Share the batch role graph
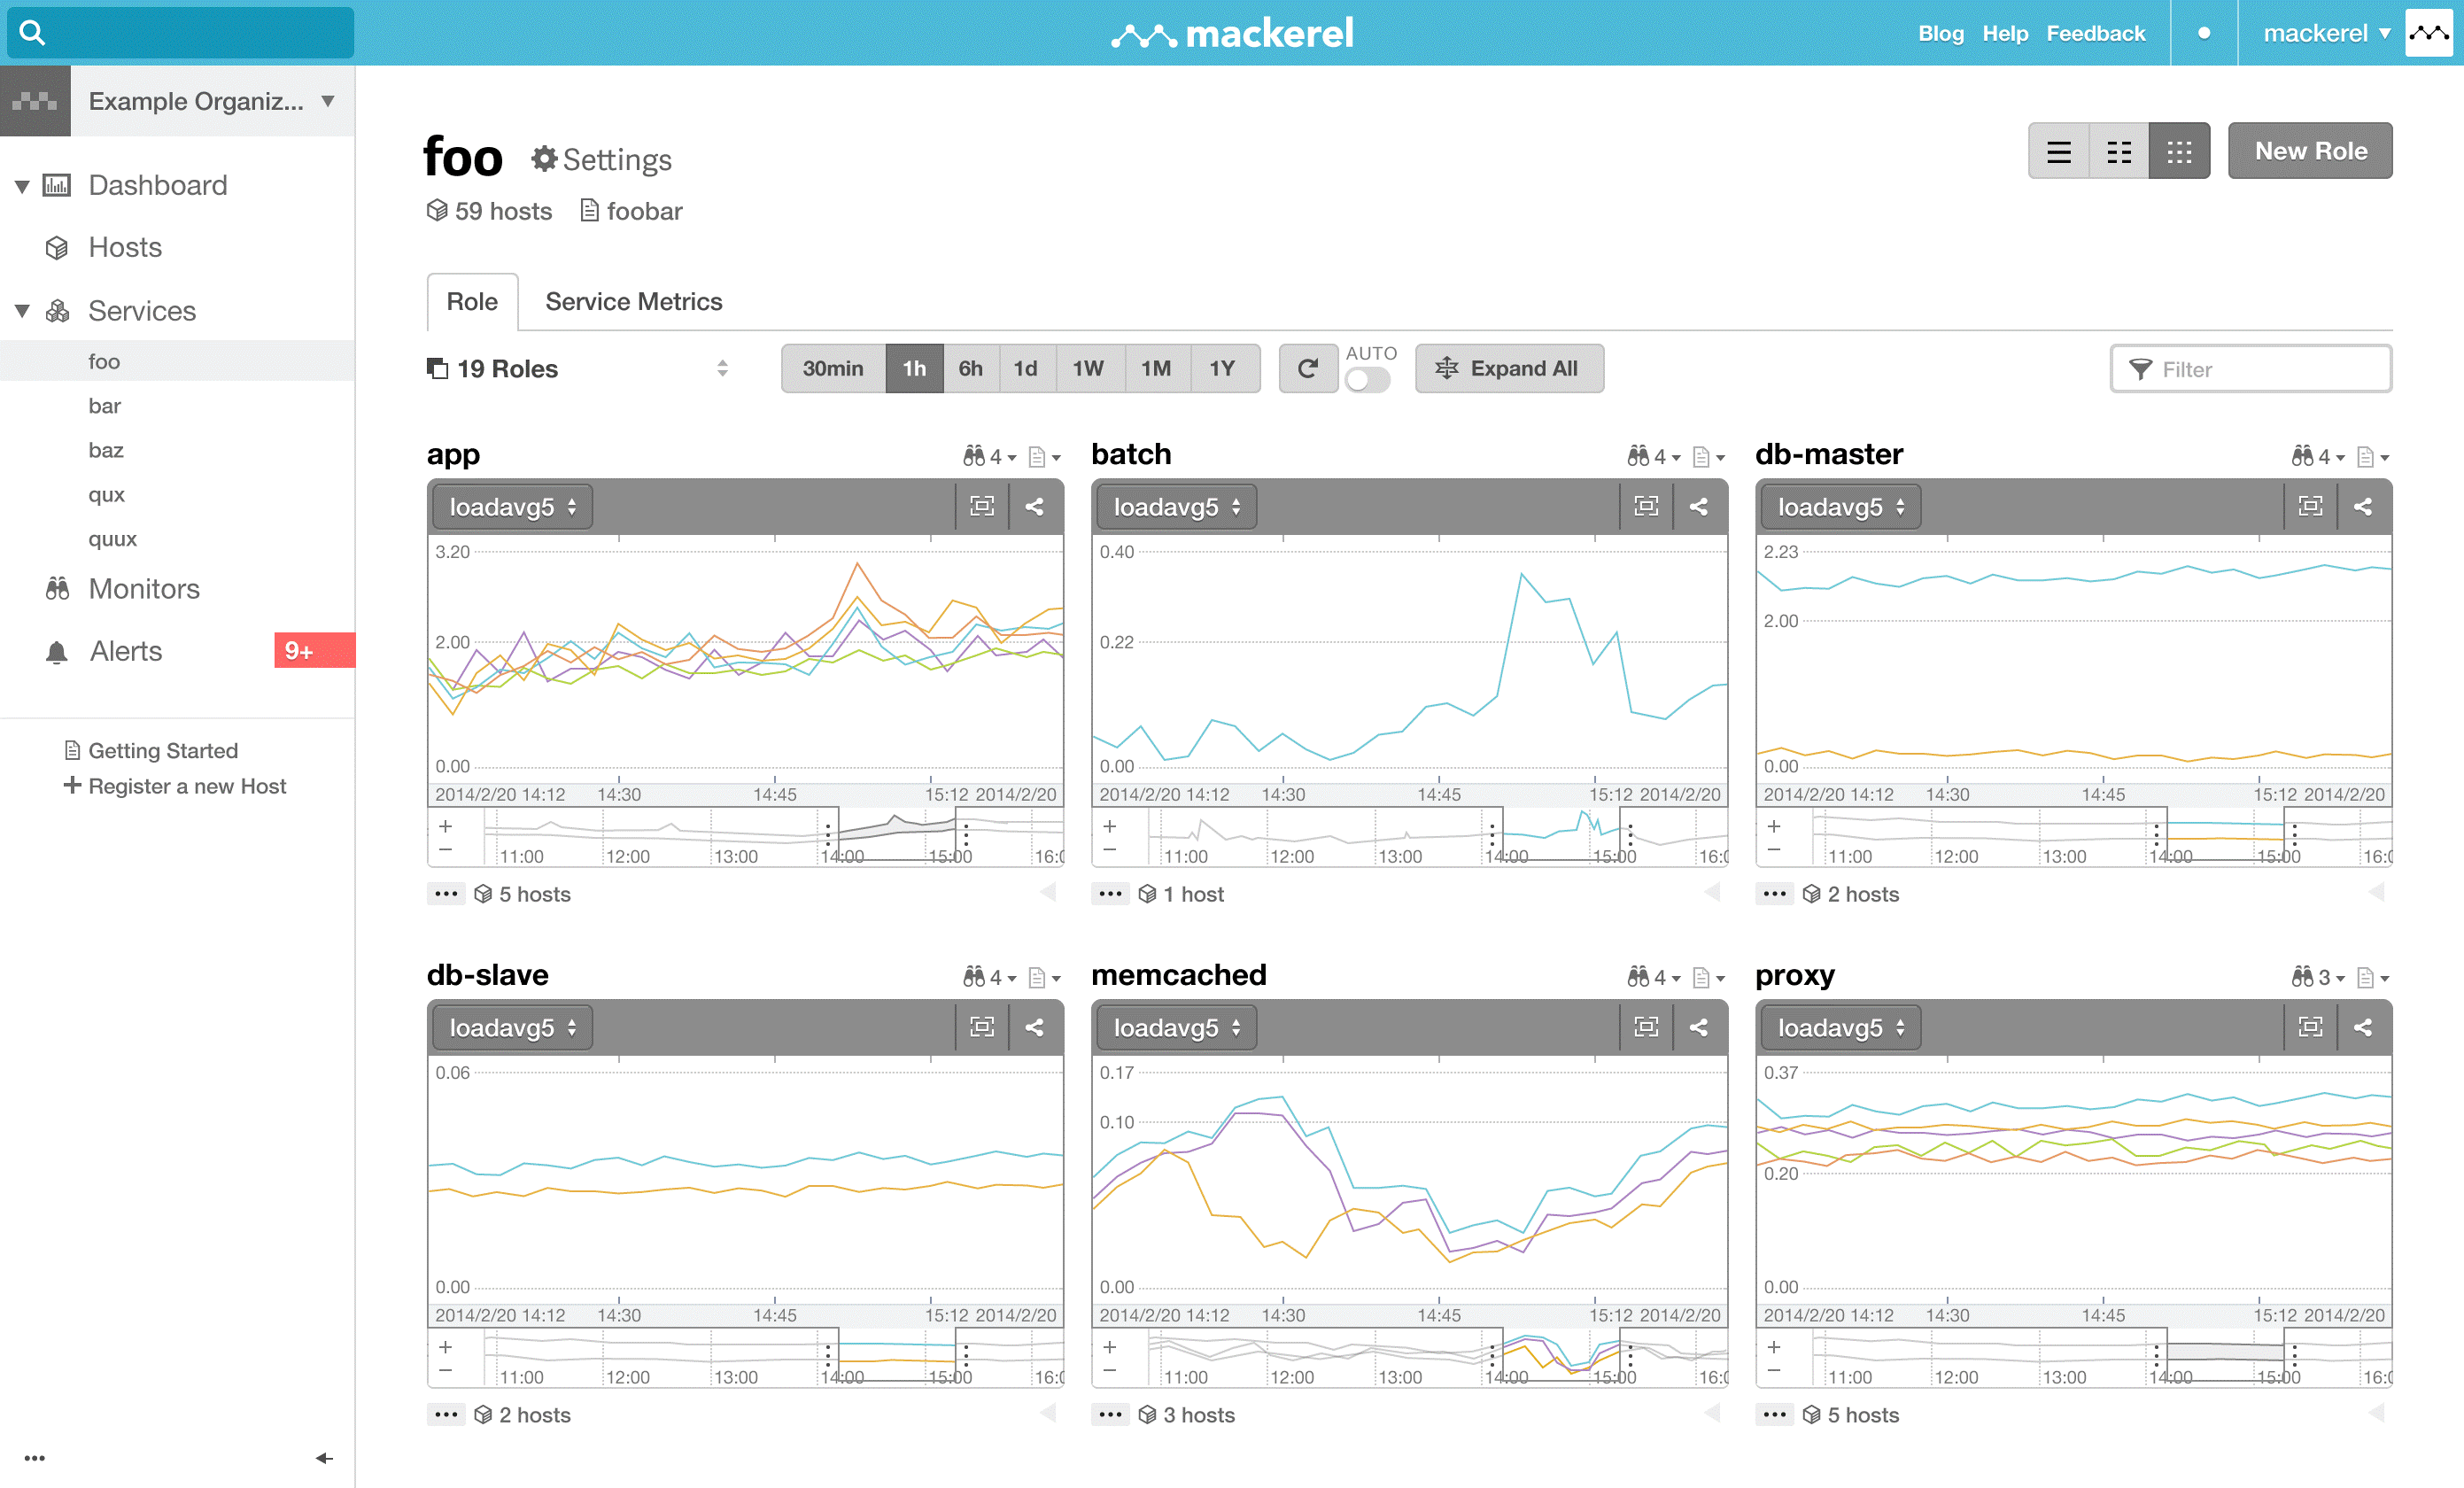The width and height of the screenshot is (2464, 1488). point(1699,506)
